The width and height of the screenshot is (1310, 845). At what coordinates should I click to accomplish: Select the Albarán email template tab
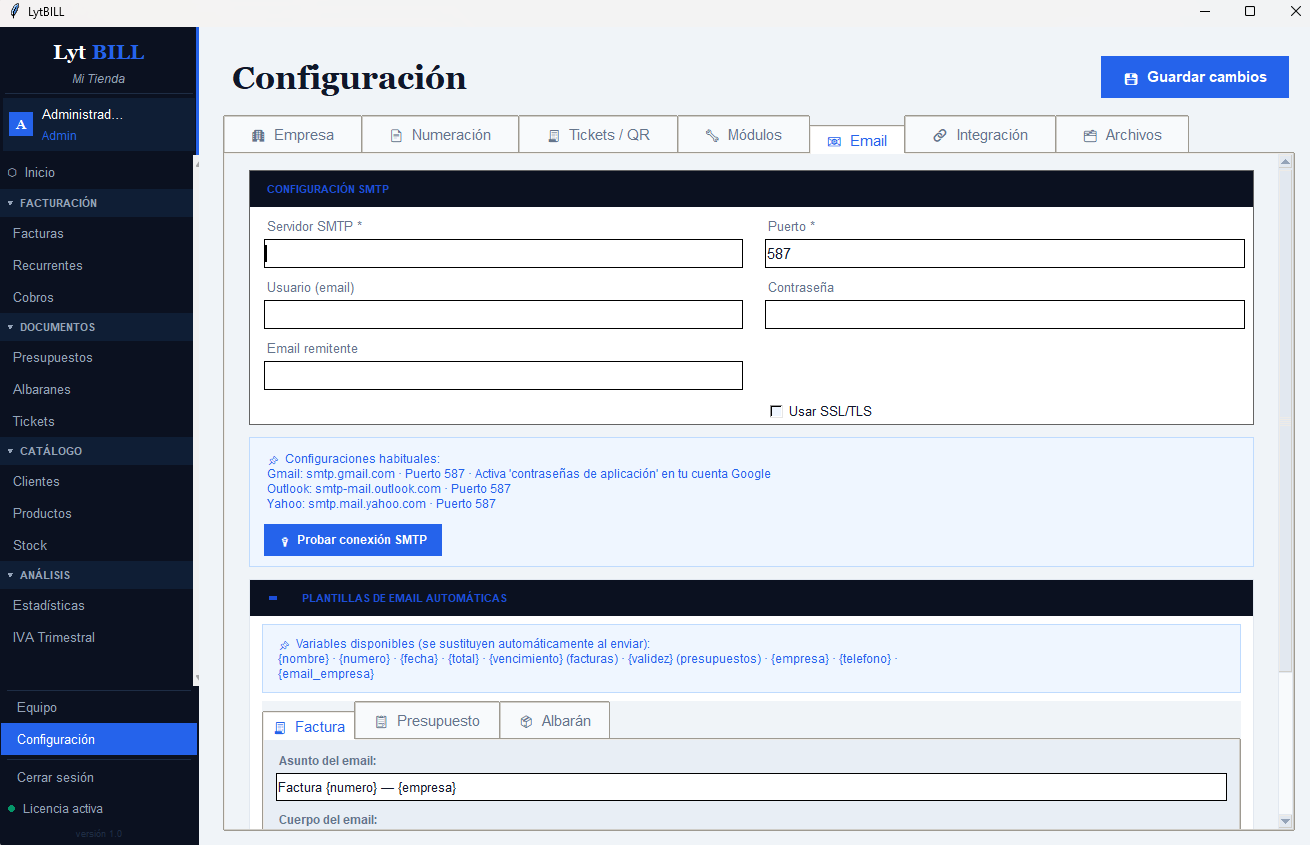point(554,721)
